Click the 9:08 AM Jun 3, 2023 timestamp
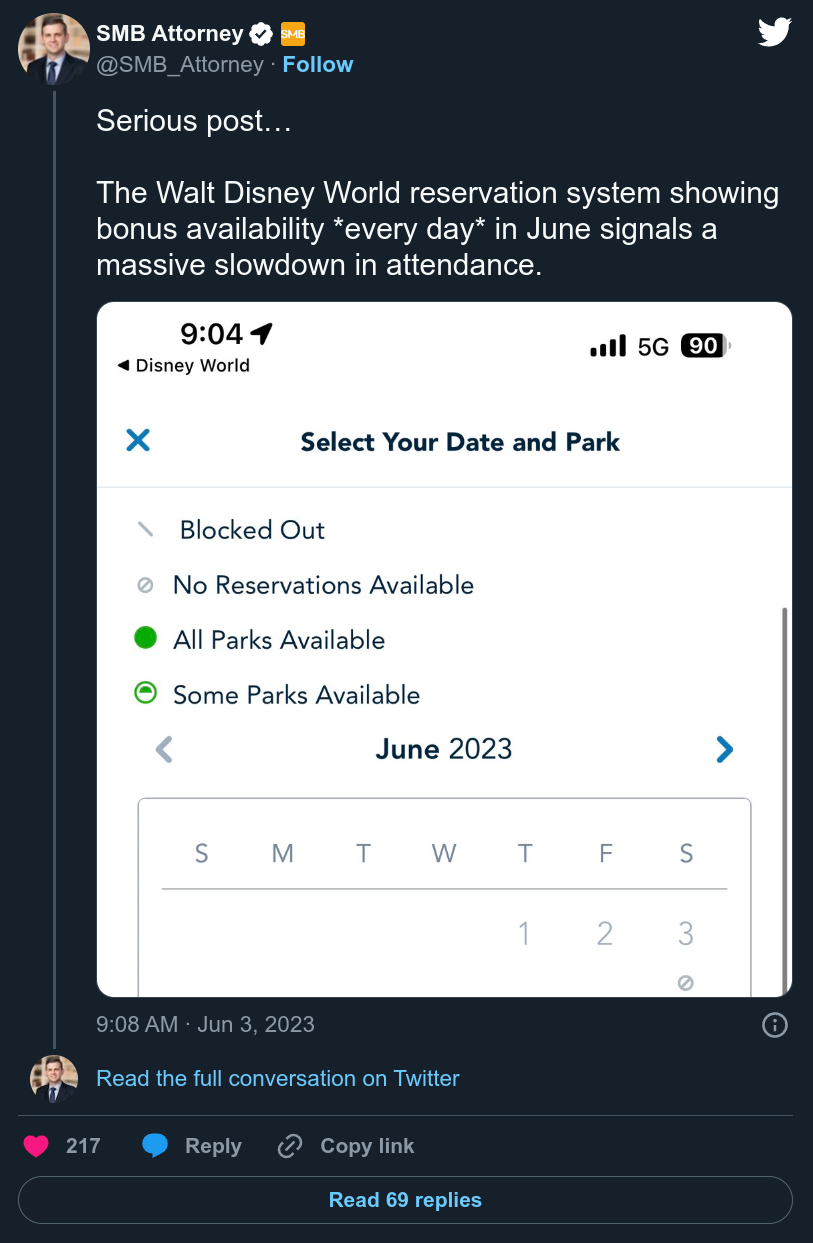Viewport: 813px width, 1243px height. tap(205, 1025)
